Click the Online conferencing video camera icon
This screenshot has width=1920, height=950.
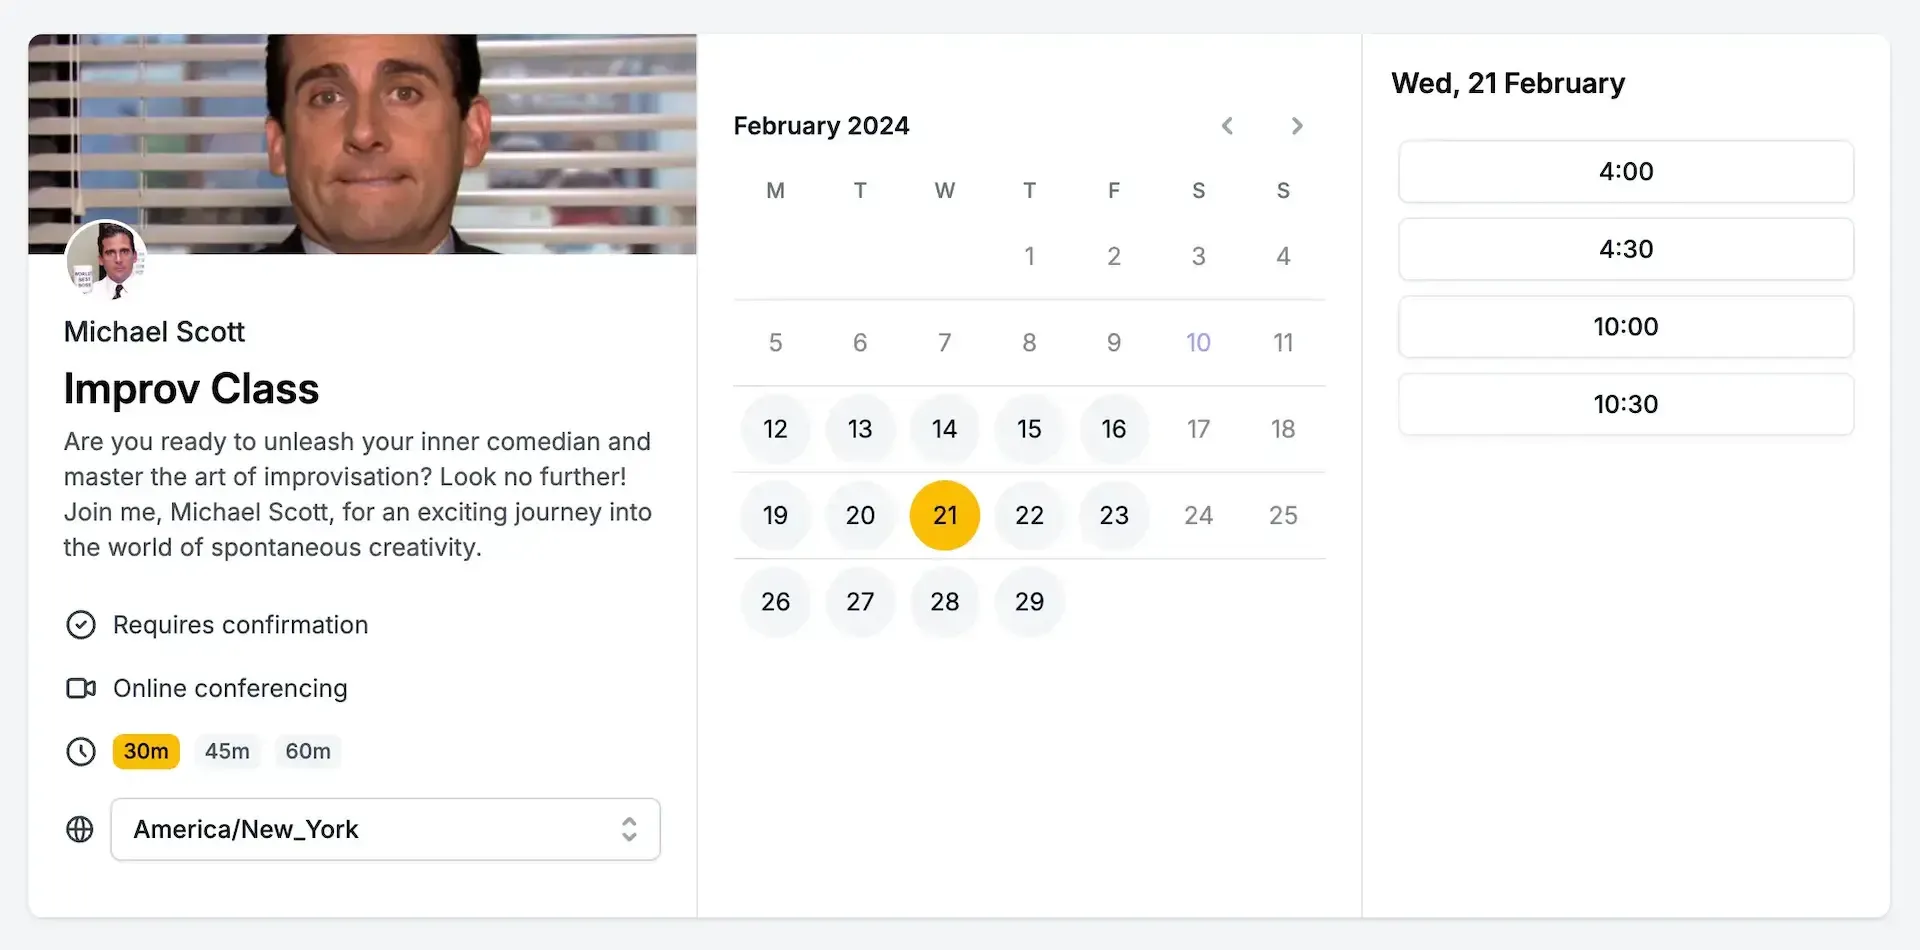point(80,688)
